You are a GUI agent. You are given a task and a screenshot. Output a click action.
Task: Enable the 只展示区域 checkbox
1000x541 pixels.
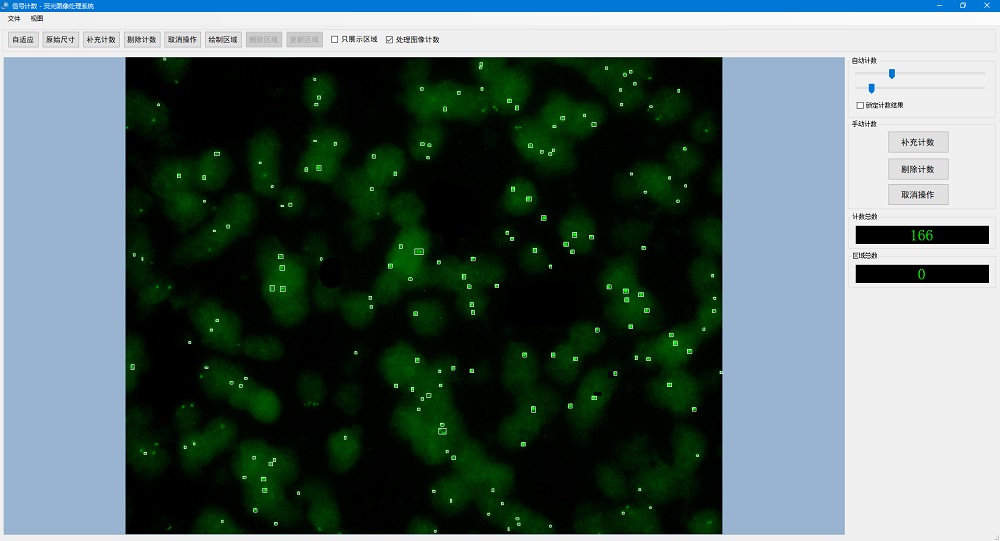point(335,40)
